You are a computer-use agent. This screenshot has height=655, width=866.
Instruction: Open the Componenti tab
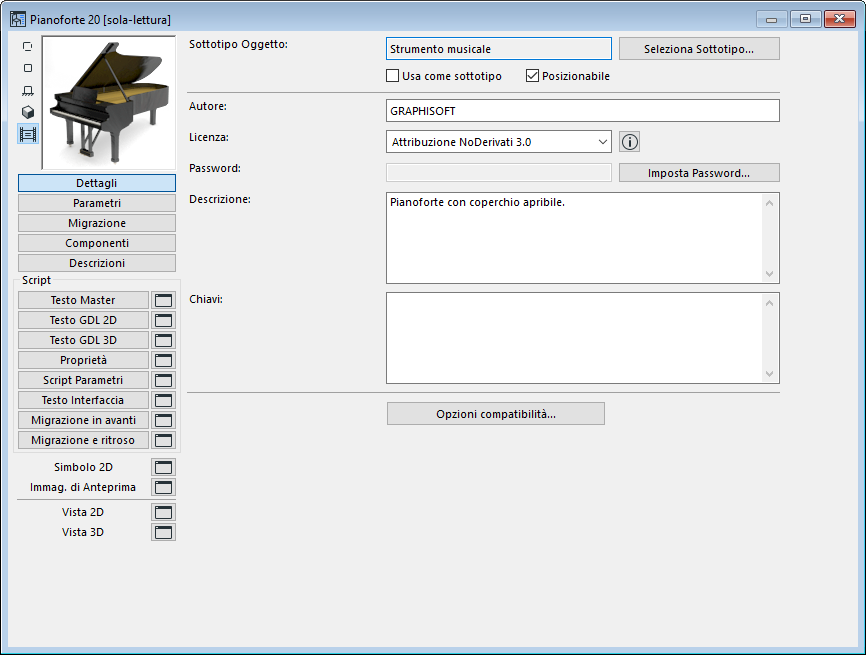97,243
